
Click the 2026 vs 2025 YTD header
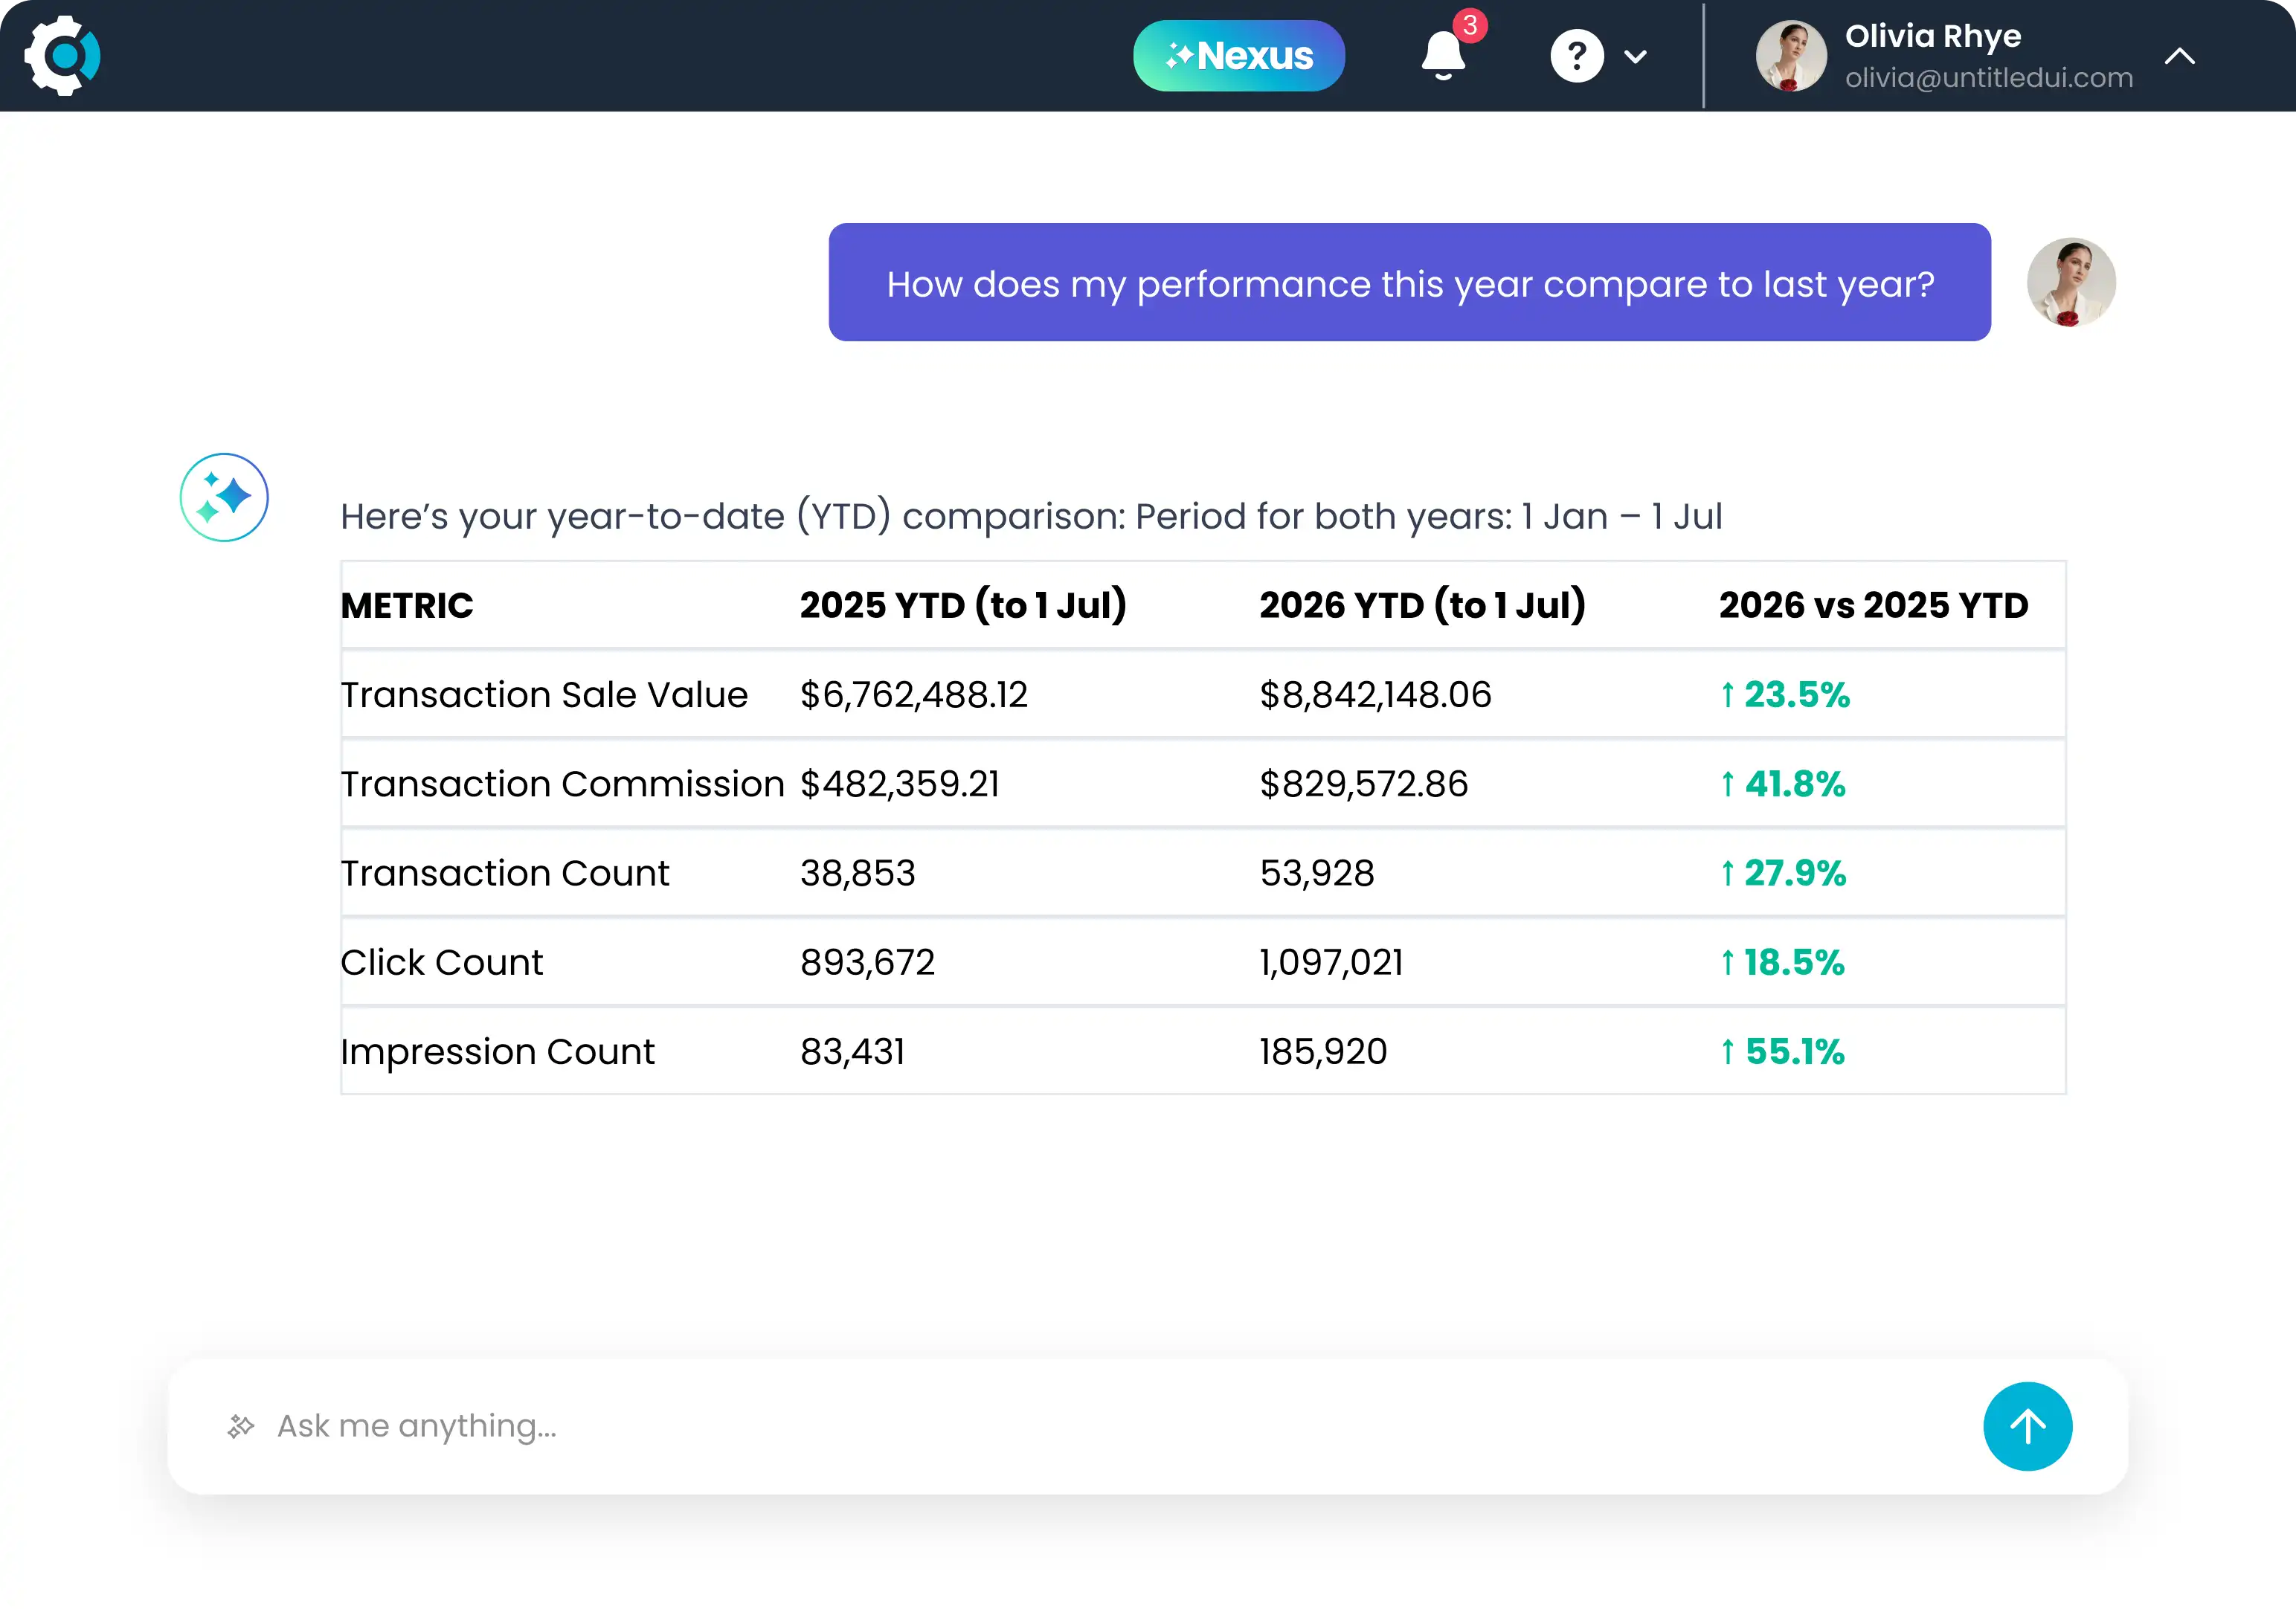[x=1873, y=605]
